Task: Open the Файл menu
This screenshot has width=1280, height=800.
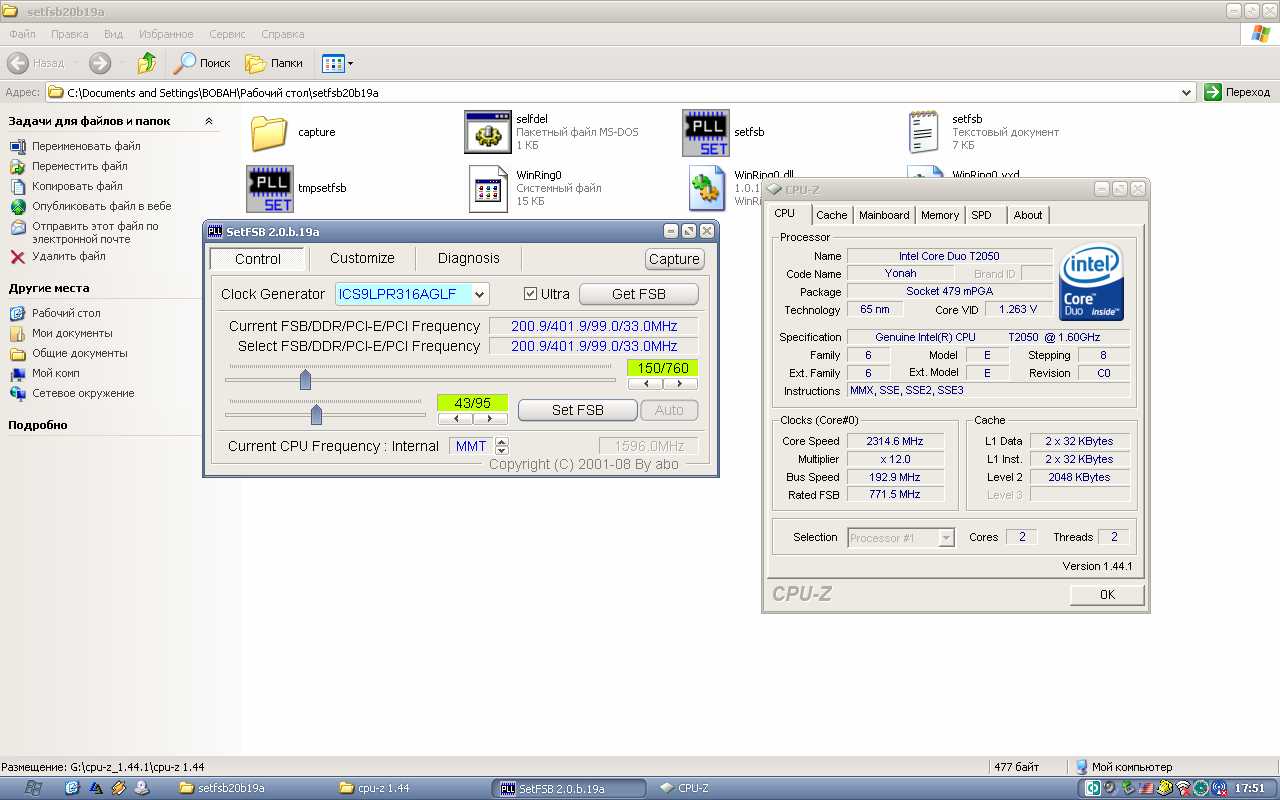Action: (x=22, y=34)
